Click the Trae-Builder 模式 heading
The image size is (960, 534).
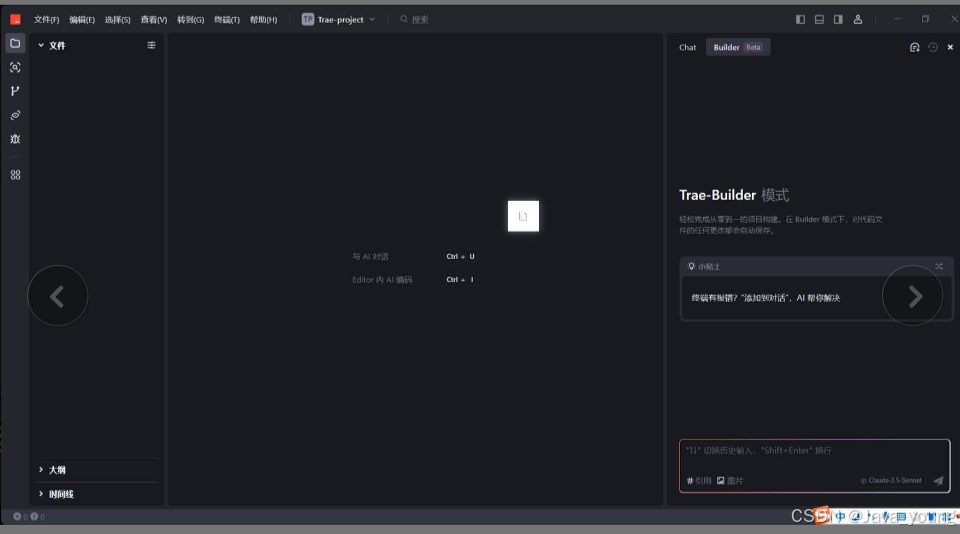734,195
